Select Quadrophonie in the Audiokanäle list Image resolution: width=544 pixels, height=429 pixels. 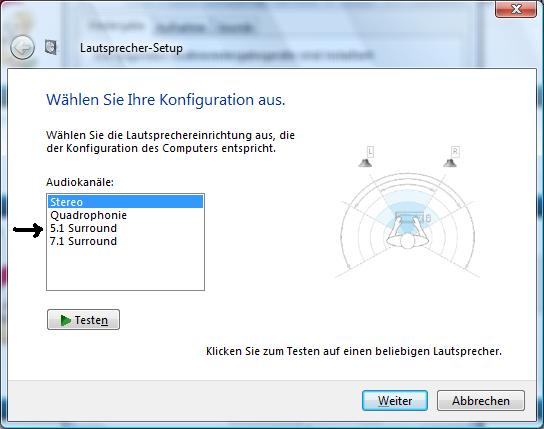125,215
